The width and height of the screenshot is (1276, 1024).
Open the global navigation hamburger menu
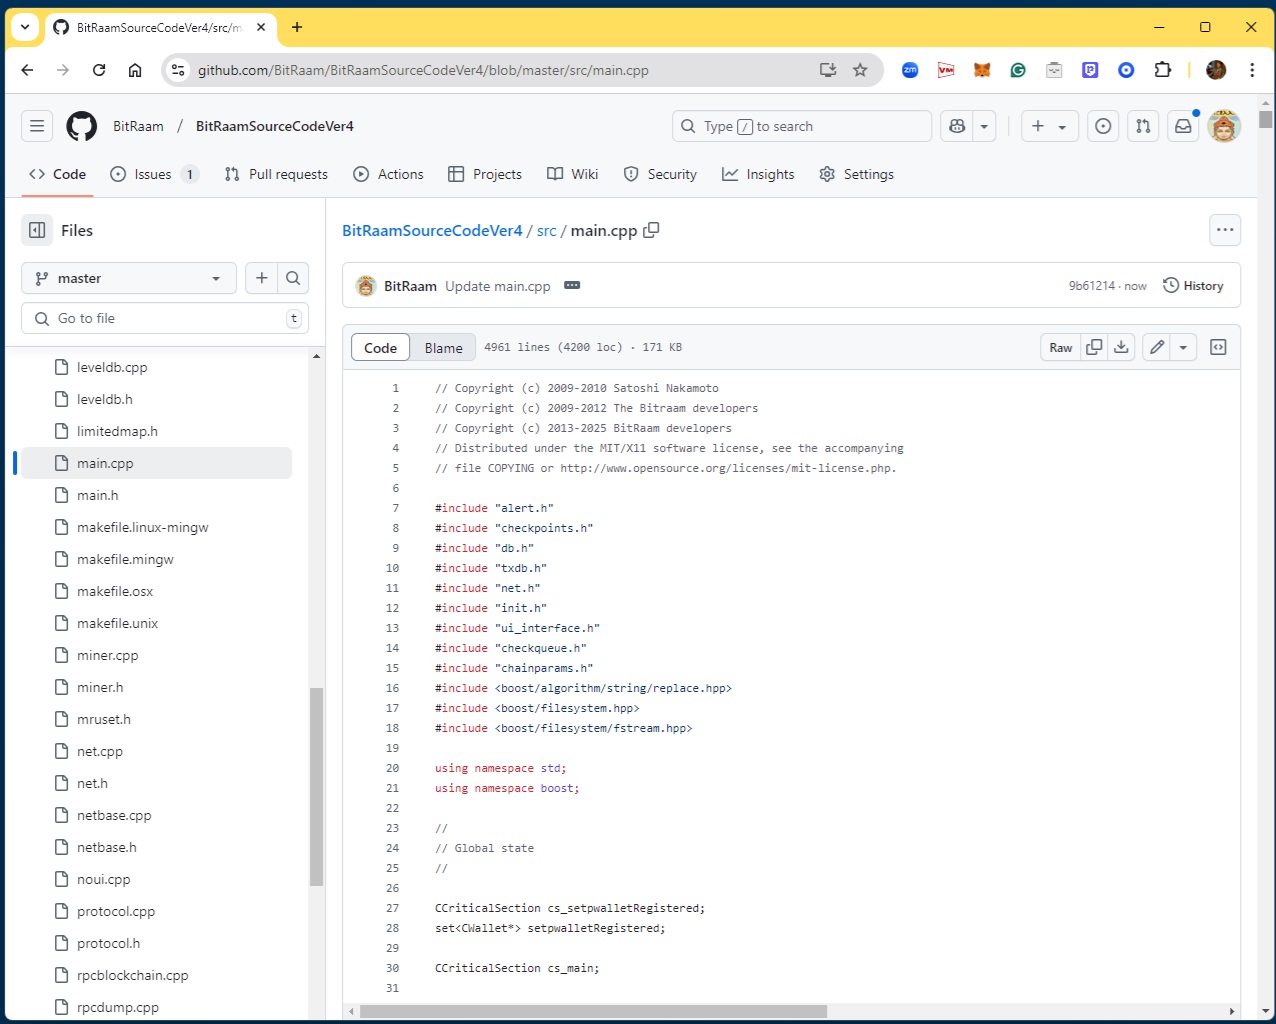(37, 126)
